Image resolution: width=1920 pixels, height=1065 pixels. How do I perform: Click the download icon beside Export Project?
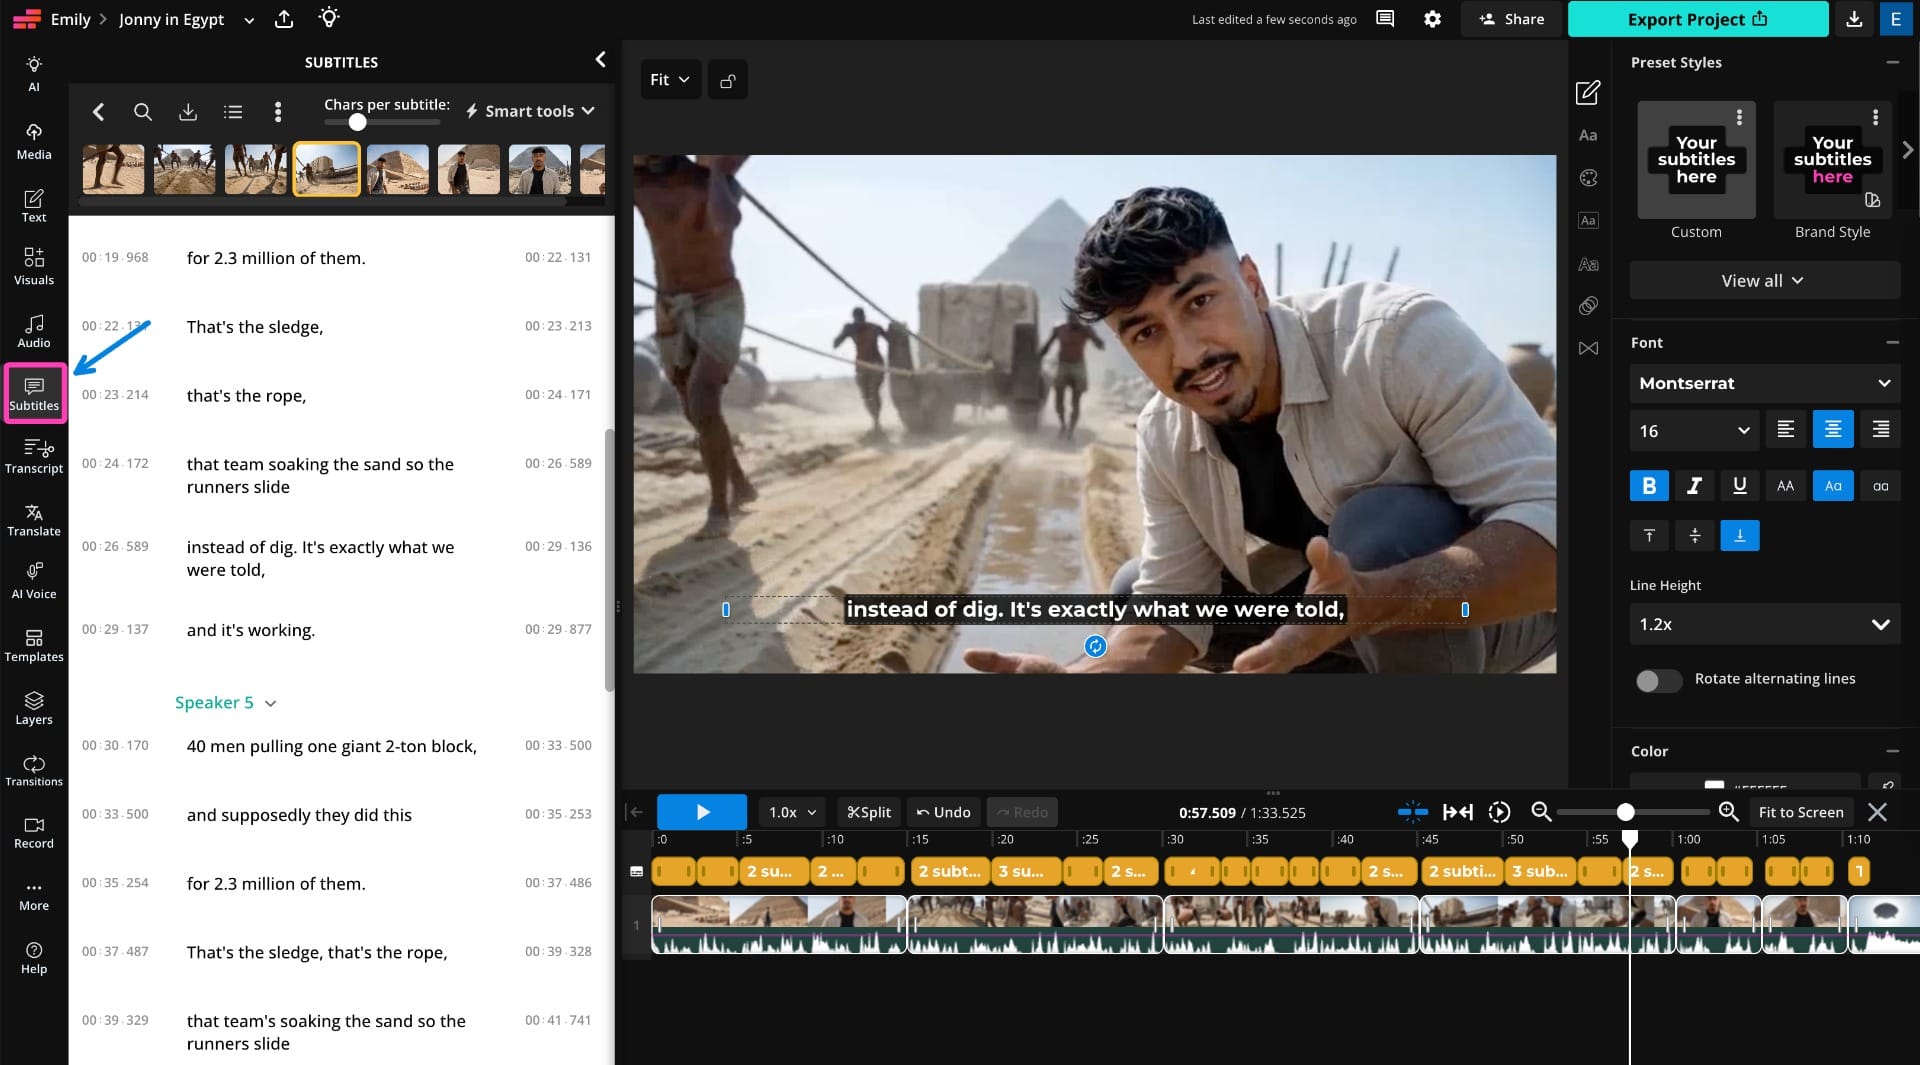pos(1854,19)
